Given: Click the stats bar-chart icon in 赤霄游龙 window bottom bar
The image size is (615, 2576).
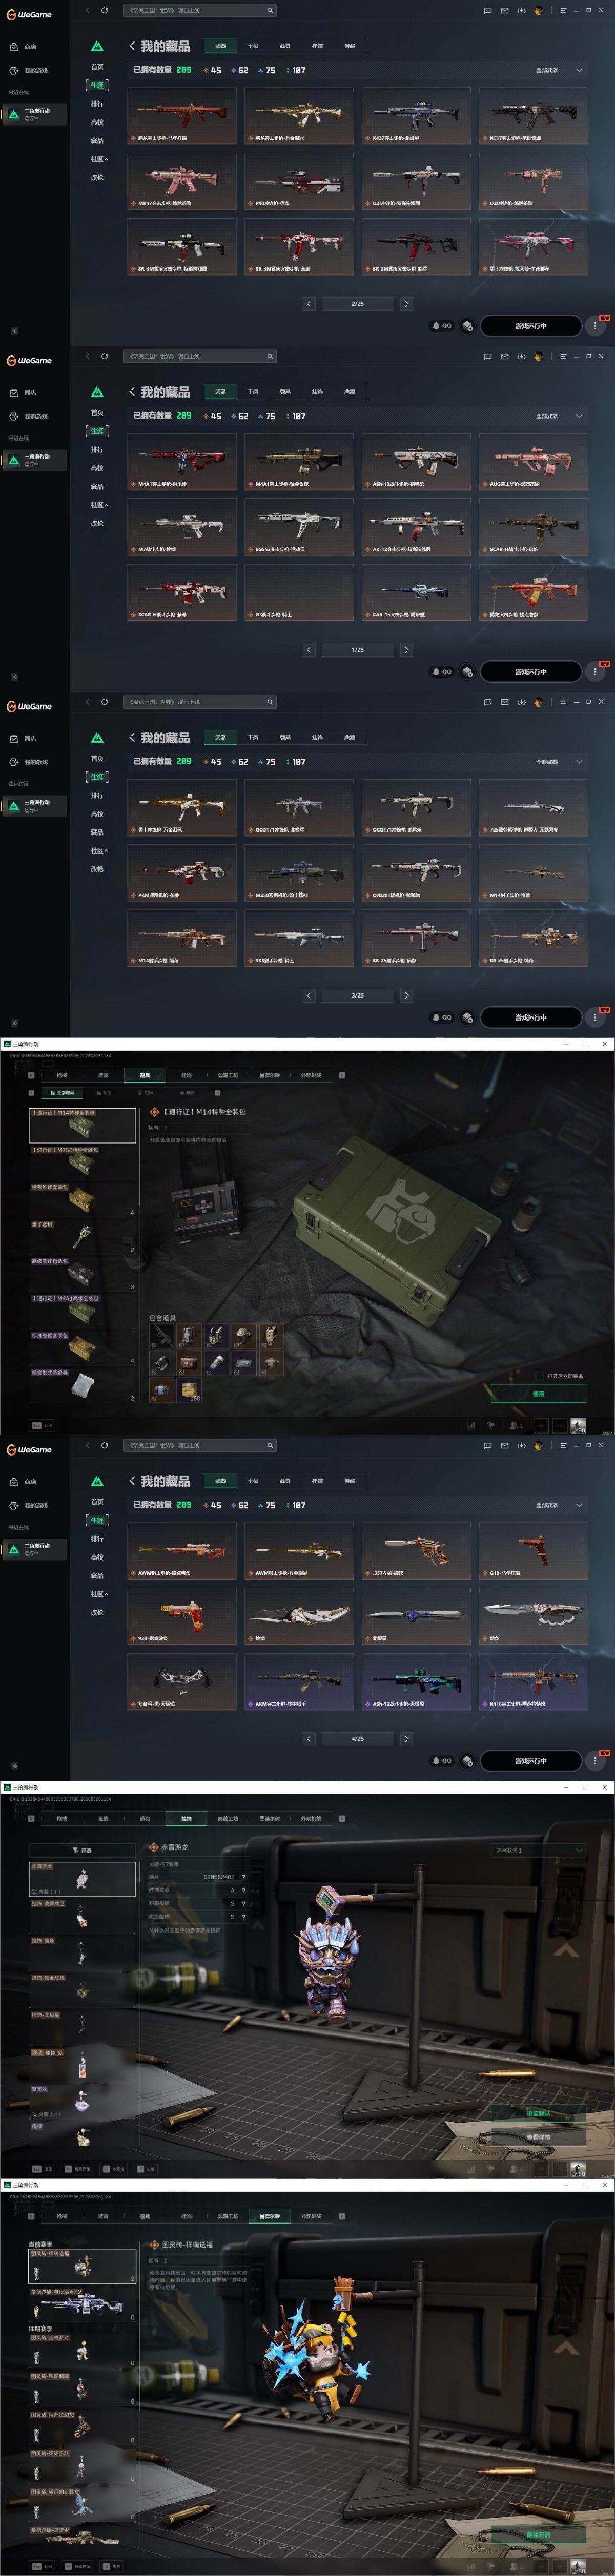Looking at the screenshot, I should pos(471,2168).
